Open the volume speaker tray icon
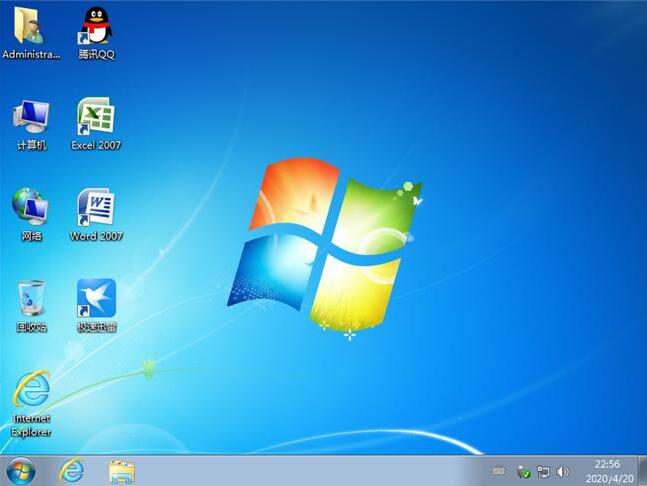Image resolution: width=647 pixels, height=486 pixels. (562, 472)
